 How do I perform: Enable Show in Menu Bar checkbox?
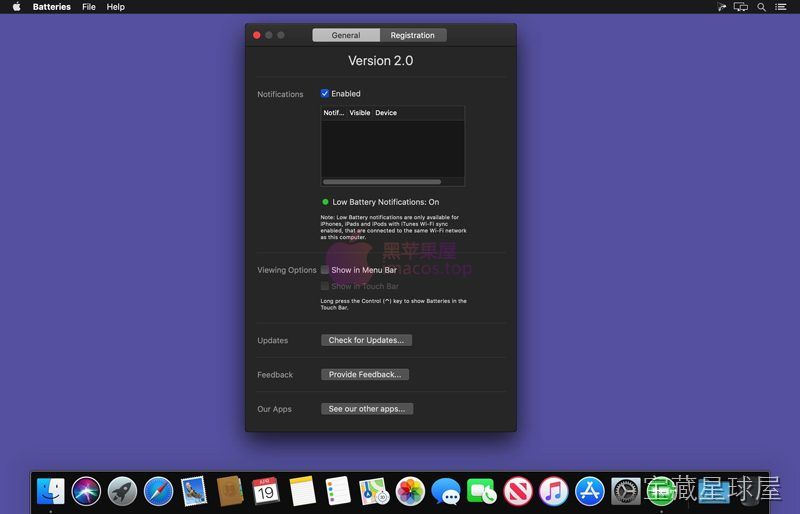[324, 270]
